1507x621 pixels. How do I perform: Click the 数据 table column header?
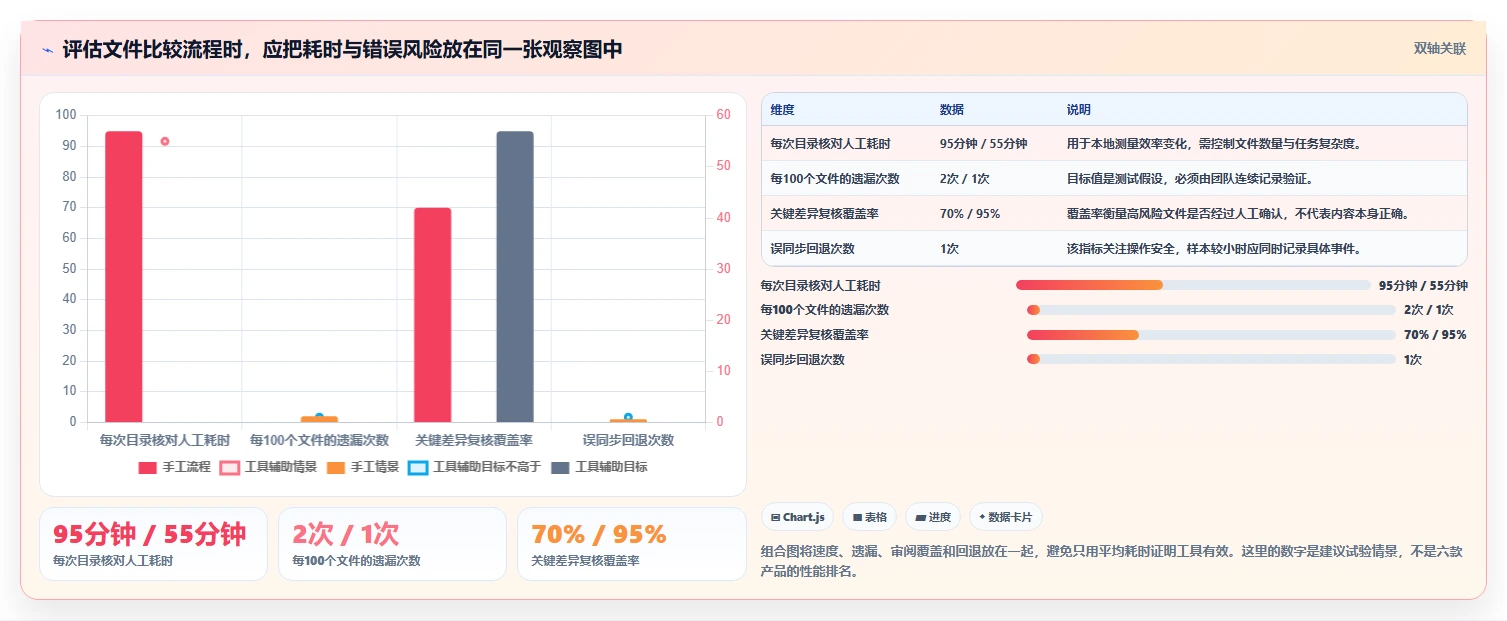[x=952, y=109]
